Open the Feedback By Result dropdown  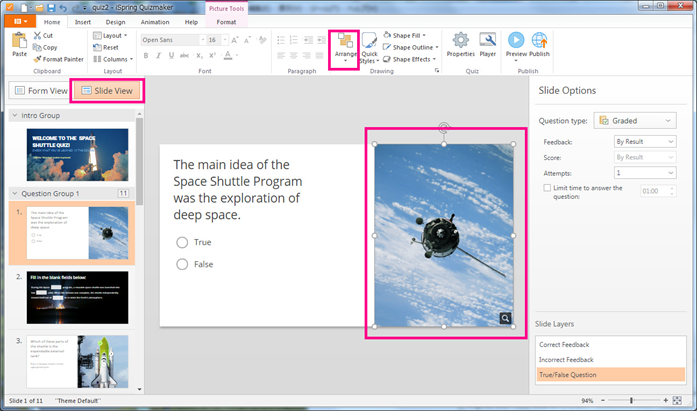645,142
